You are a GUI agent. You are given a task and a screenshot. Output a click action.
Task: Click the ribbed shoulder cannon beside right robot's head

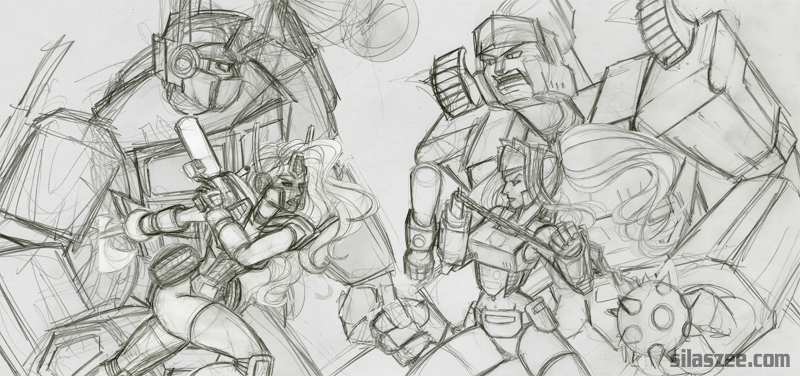(x=453, y=82)
